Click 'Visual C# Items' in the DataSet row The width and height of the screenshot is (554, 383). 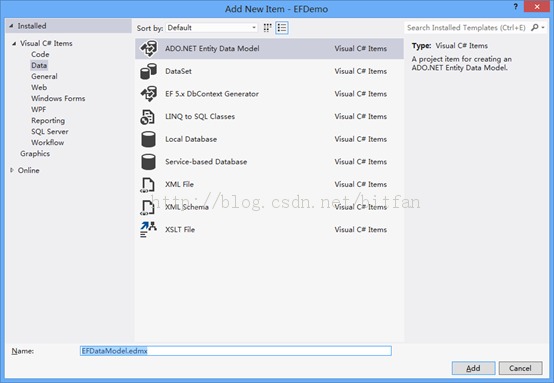point(360,71)
